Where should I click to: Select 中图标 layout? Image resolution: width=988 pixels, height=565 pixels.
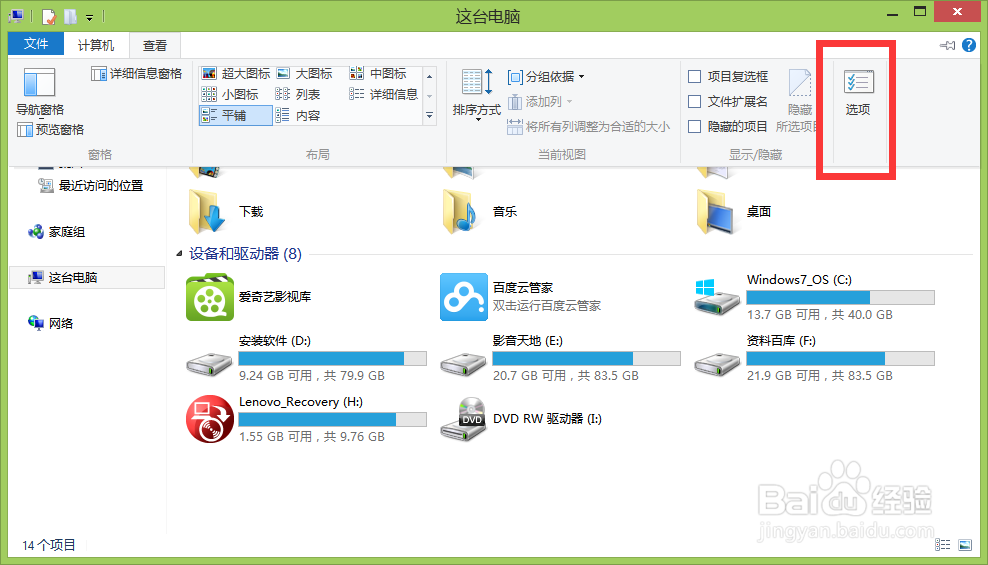tap(378, 74)
